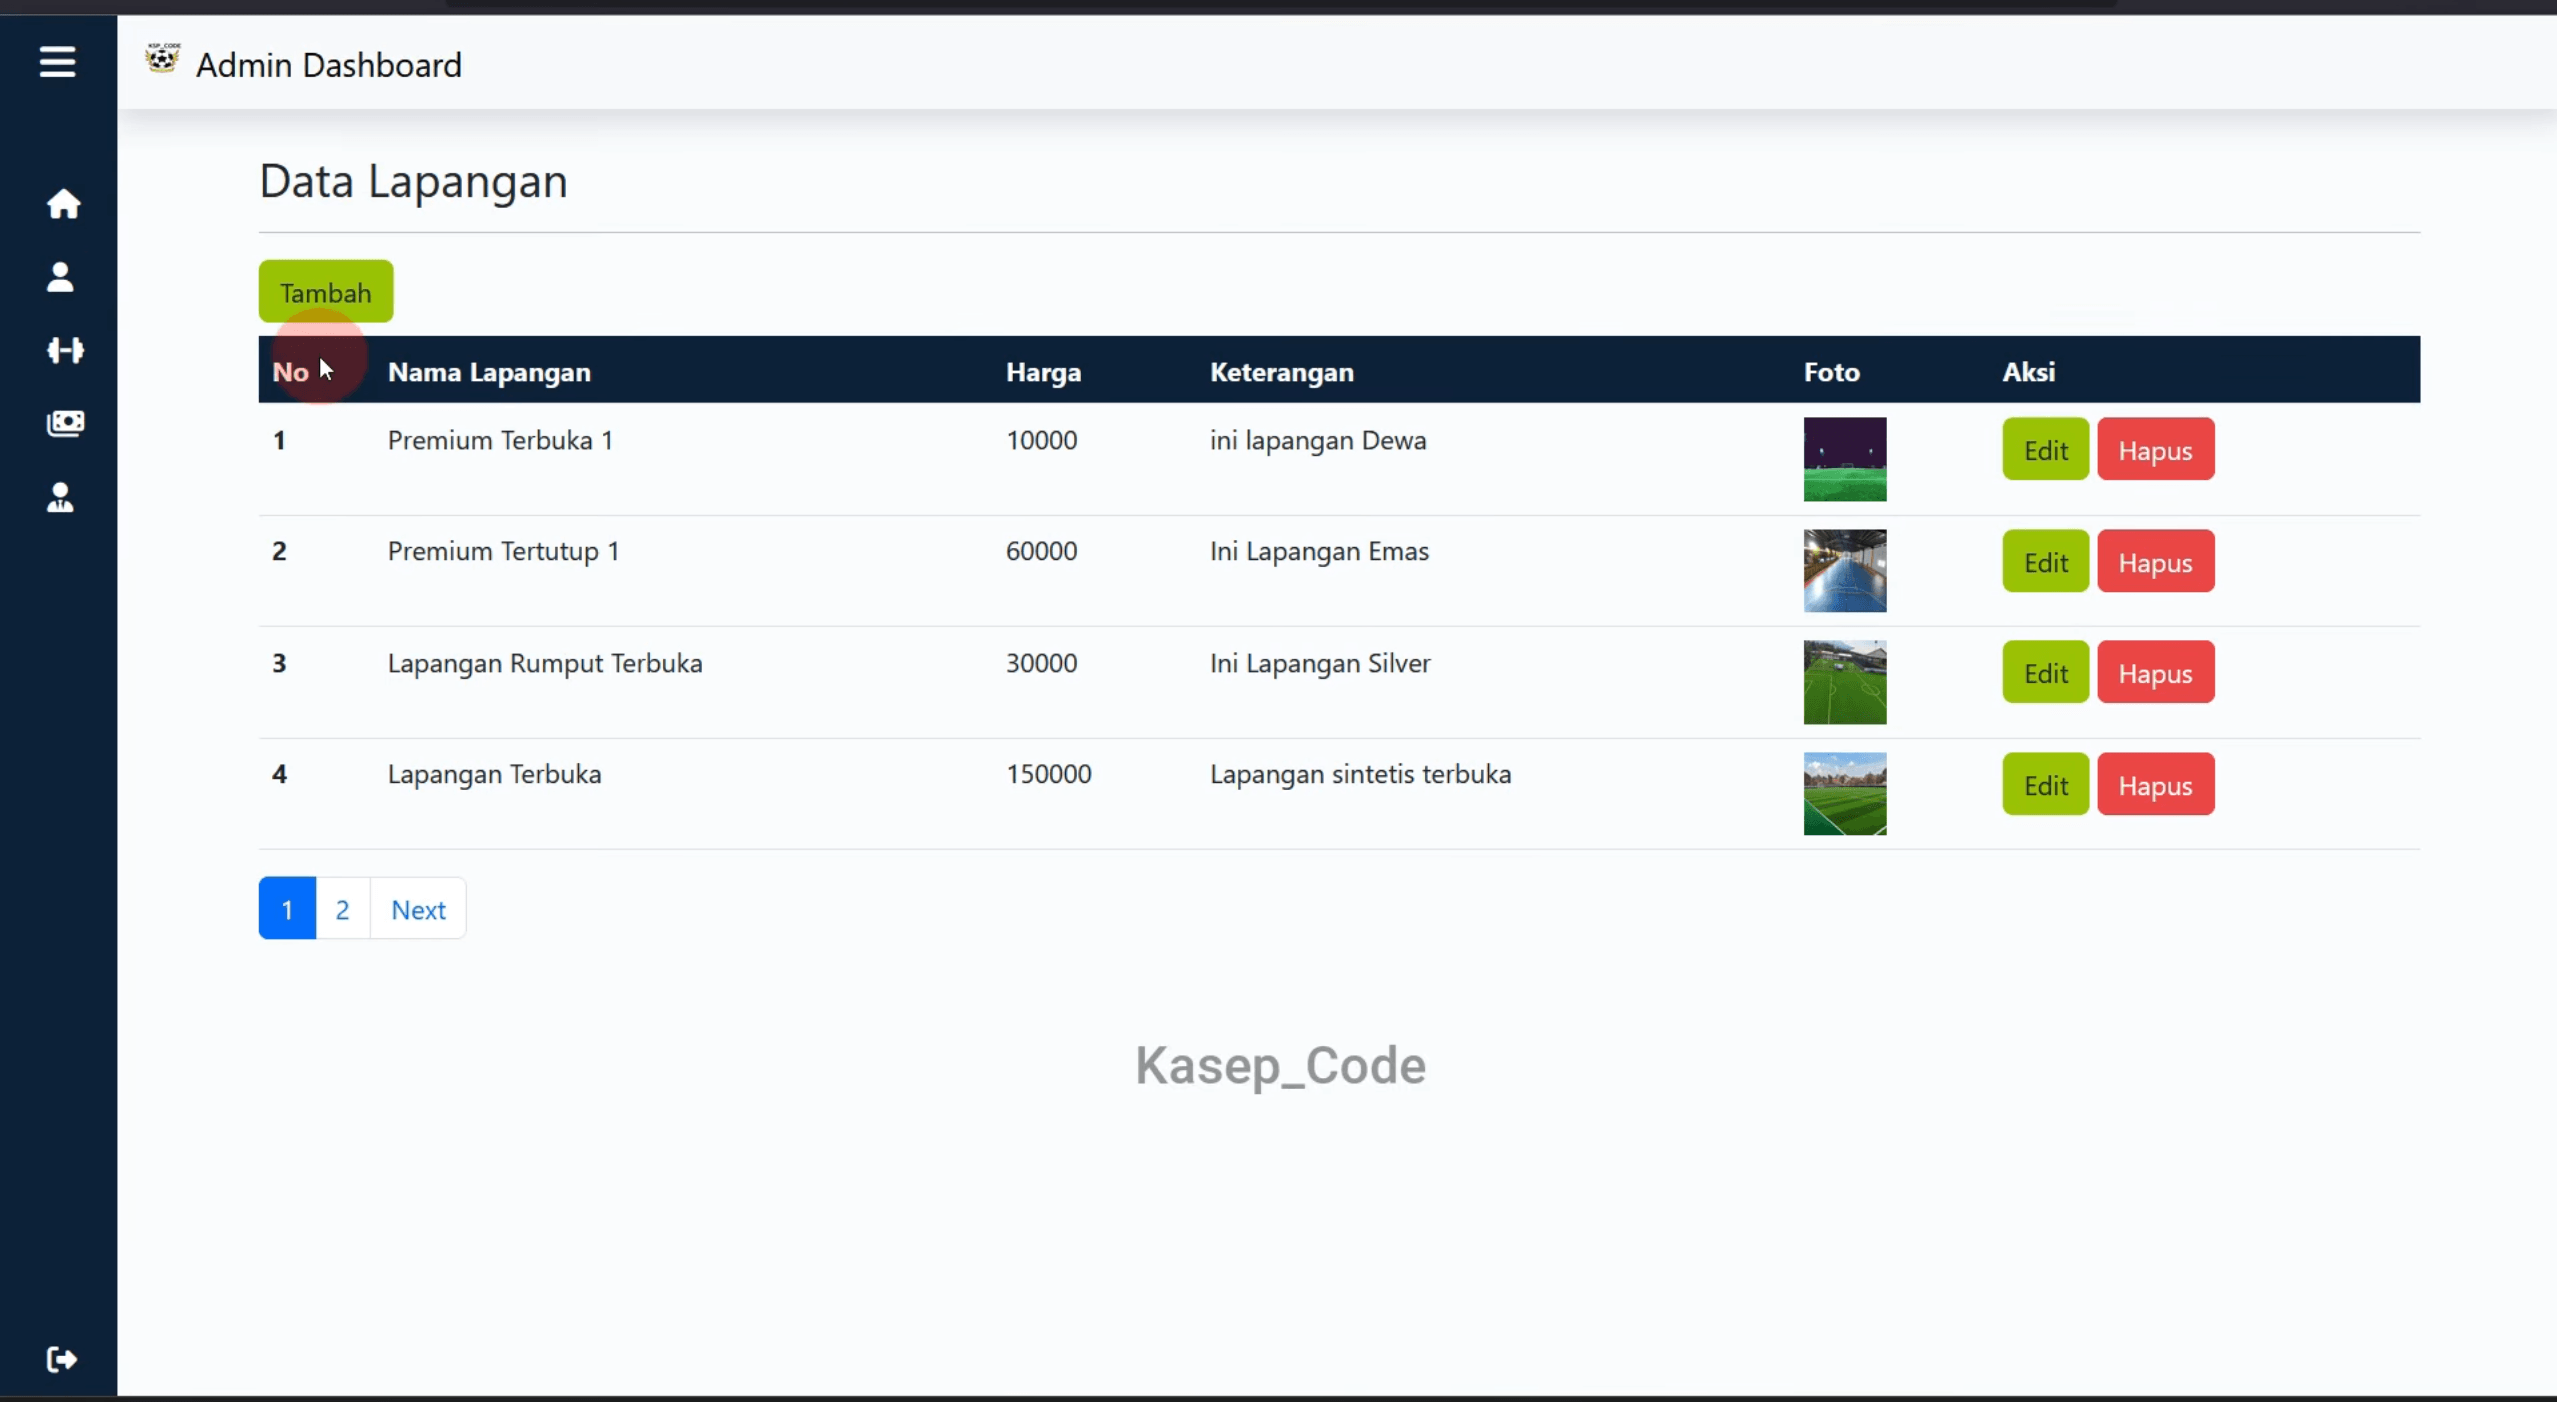
Task: Edit the Premium Terbuka 1 row
Action: coord(2045,450)
